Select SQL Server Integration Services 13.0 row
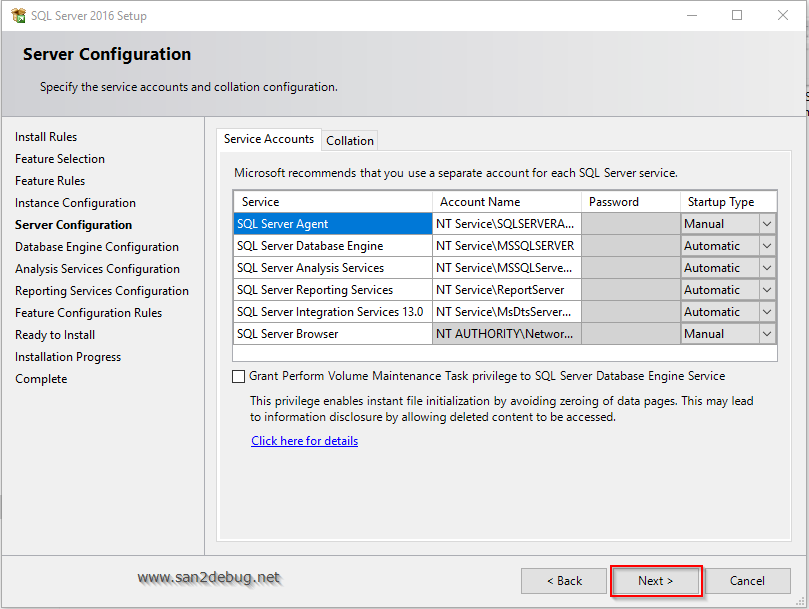Image resolution: width=809 pixels, height=609 pixels. point(332,312)
